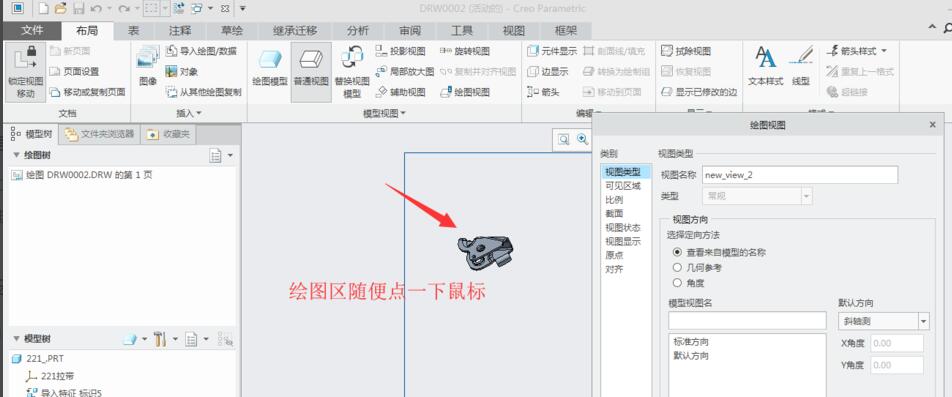Image resolution: width=952 pixels, height=397 pixels.
Task: Select 比例 category in dialog
Action: click(614, 200)
